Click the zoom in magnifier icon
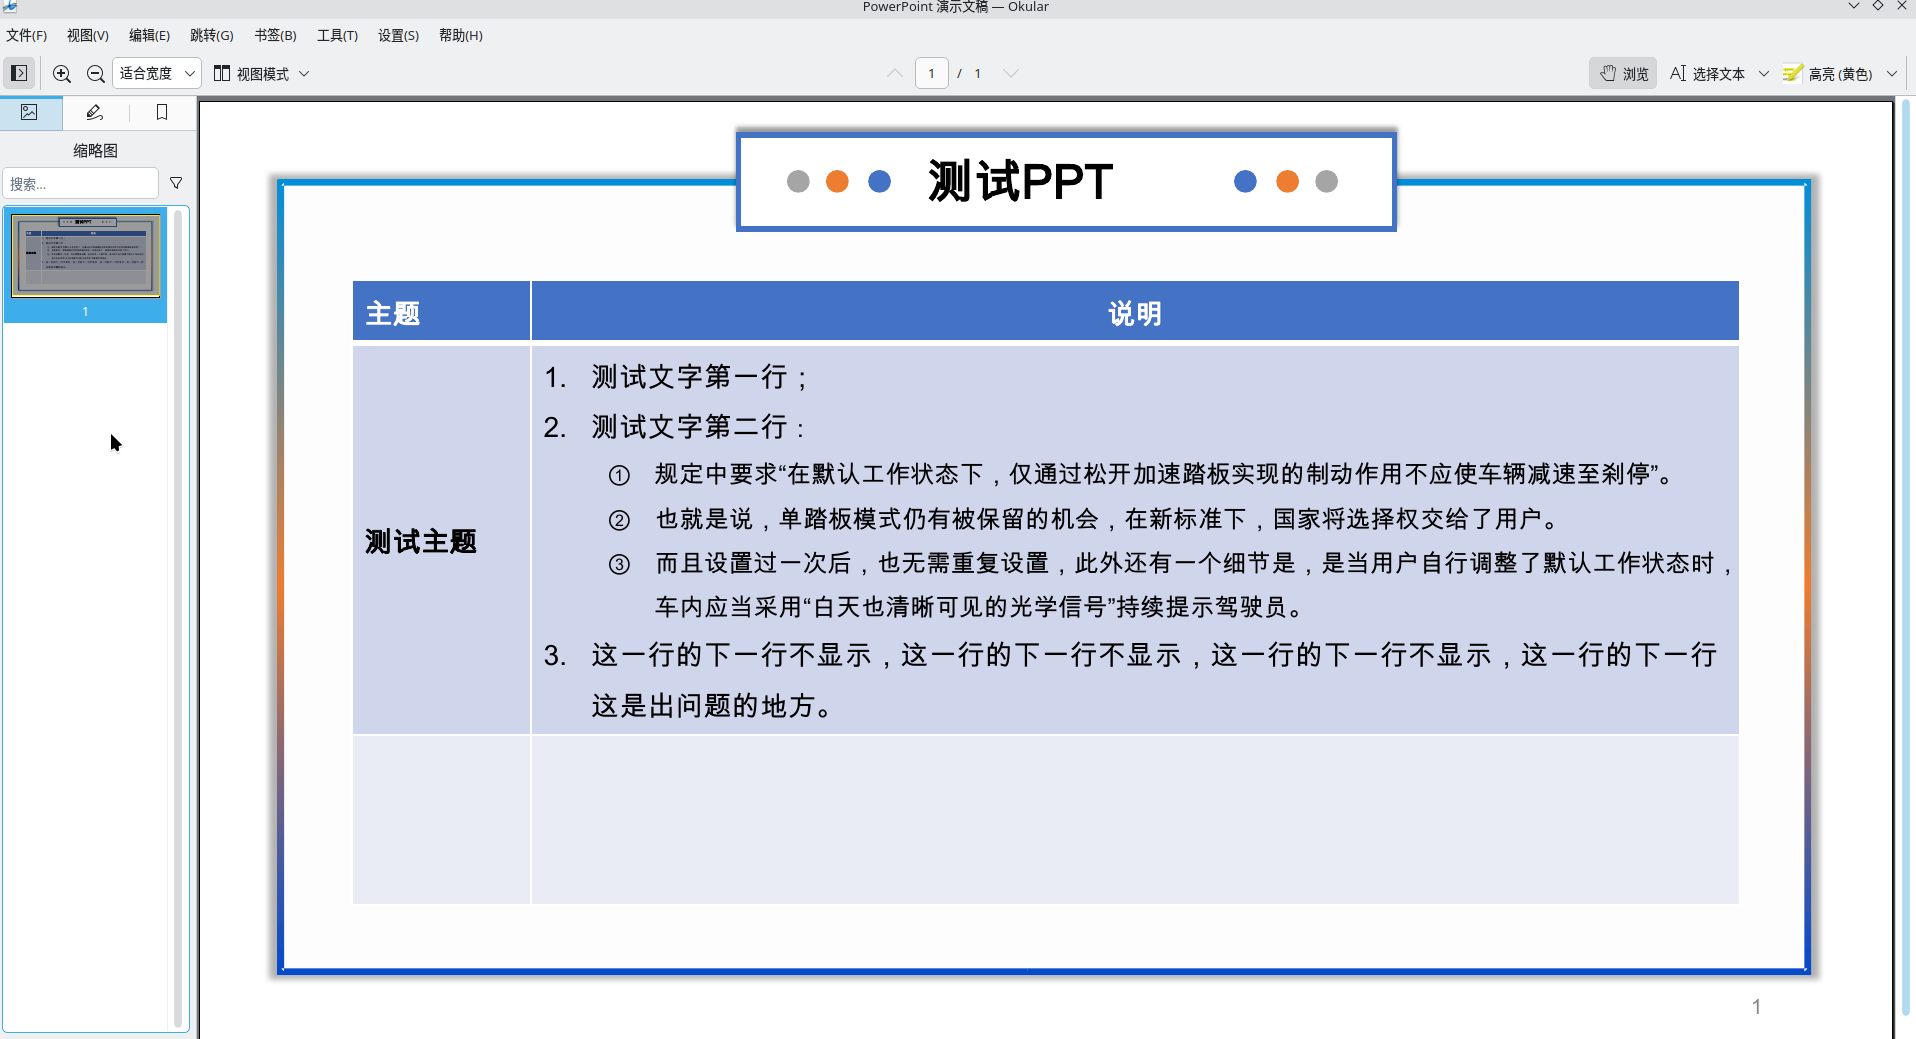 coord(62,73)
